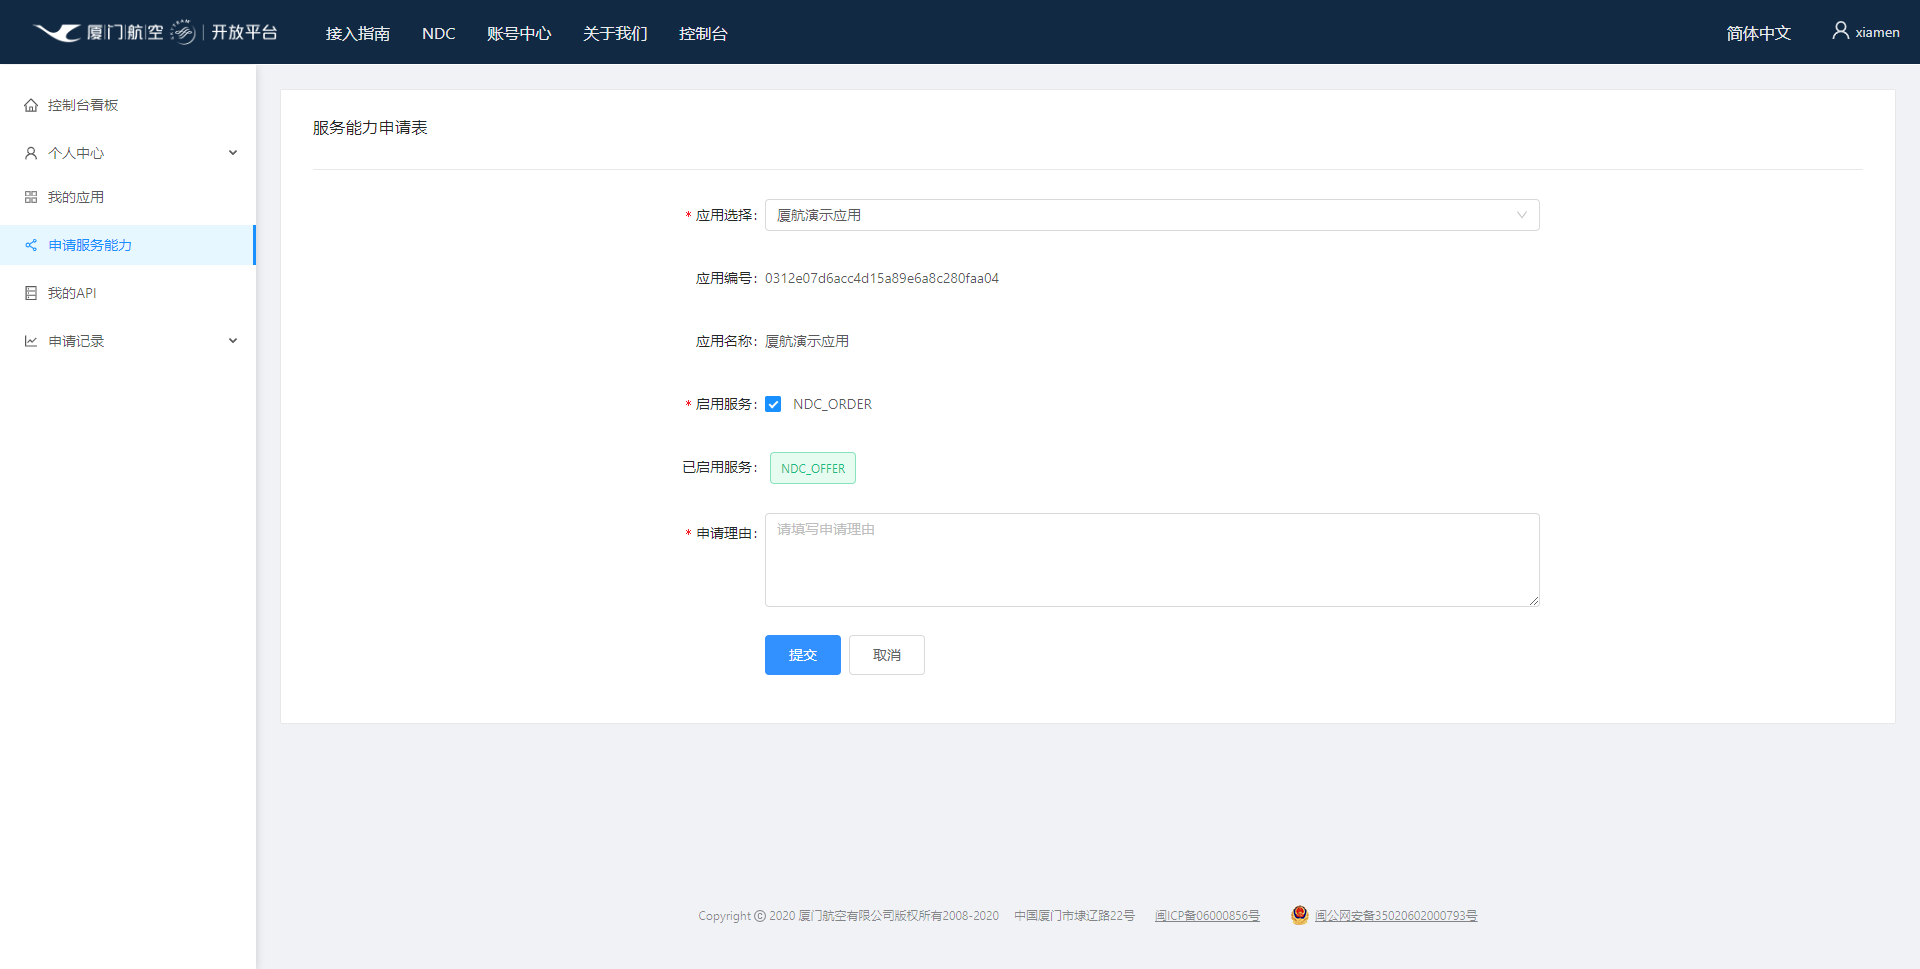Click the user avatar icon beside xiamen

click(x=1840, y=31)
